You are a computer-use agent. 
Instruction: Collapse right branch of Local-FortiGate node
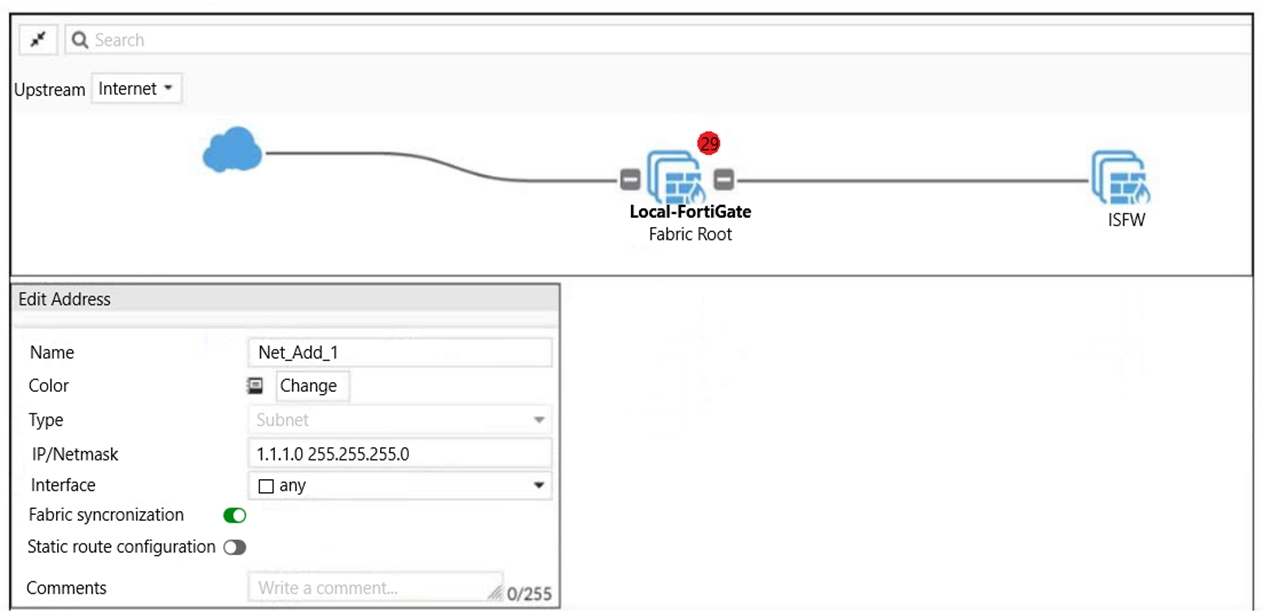(725, 180)
